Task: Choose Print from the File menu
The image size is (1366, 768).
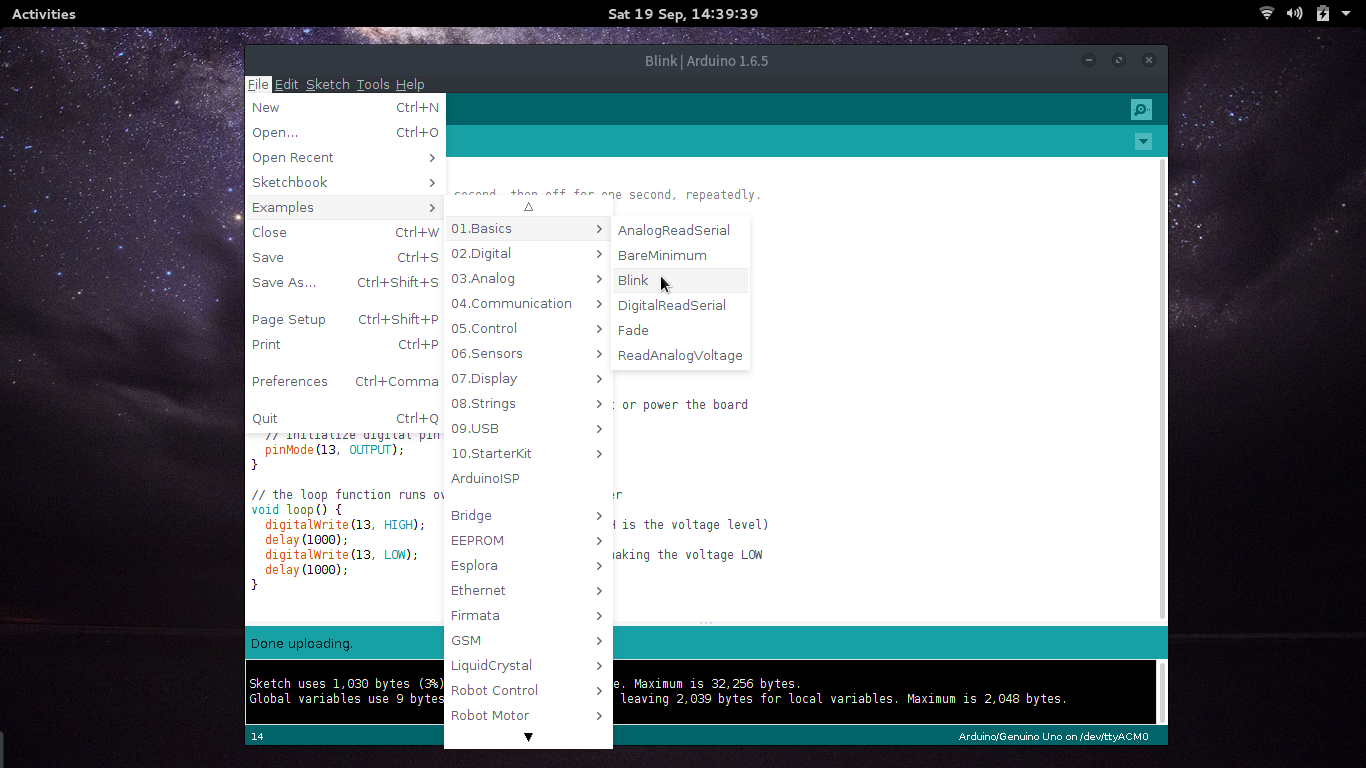Action: coord(345,345)
